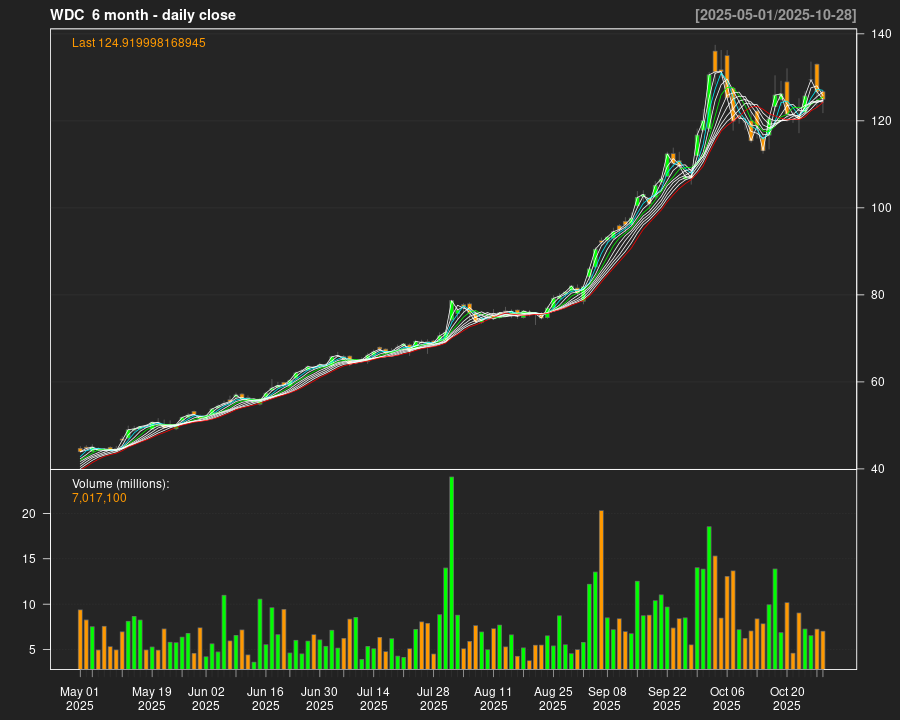Select the Sep 08 2025 date label

click(607, 698)
